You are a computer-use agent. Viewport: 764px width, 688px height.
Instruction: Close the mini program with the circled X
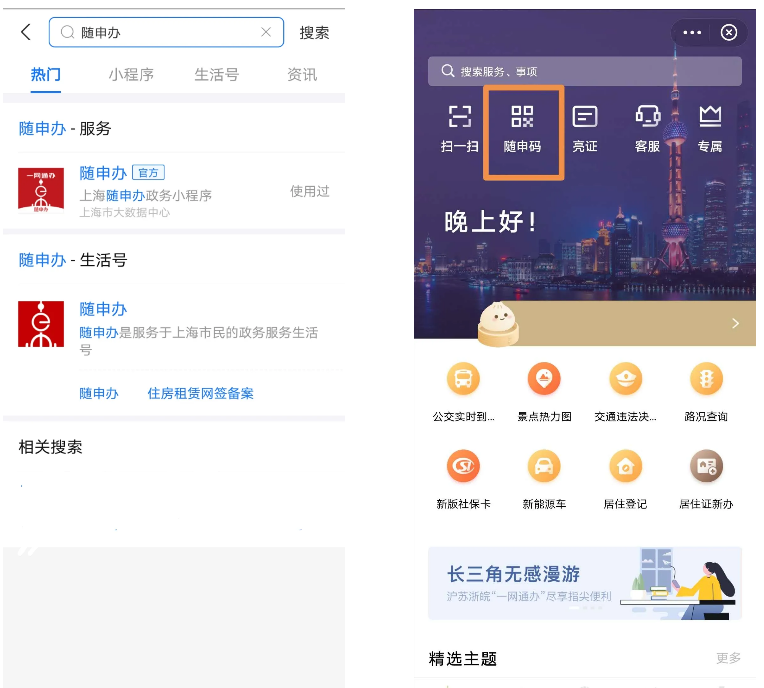(729, 33)
